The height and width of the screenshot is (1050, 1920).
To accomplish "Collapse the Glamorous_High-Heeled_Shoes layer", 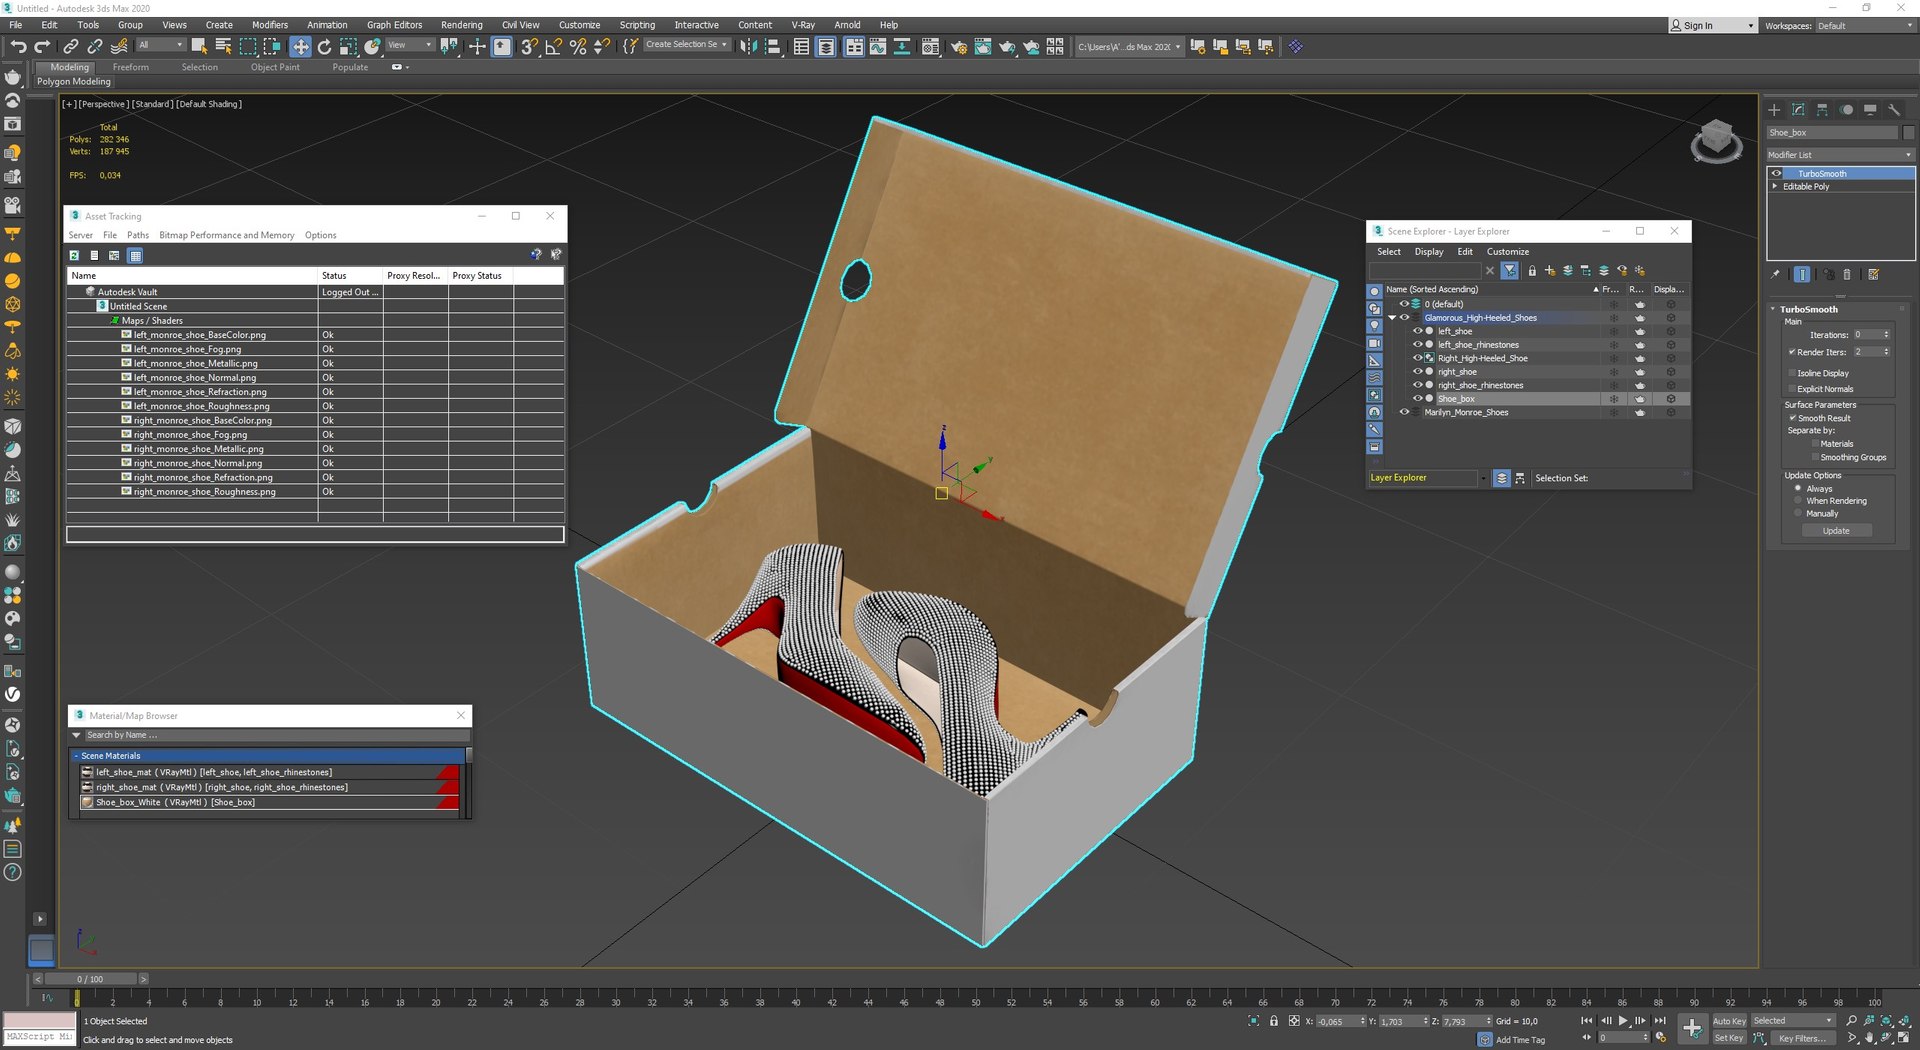I will (1392, 318).
